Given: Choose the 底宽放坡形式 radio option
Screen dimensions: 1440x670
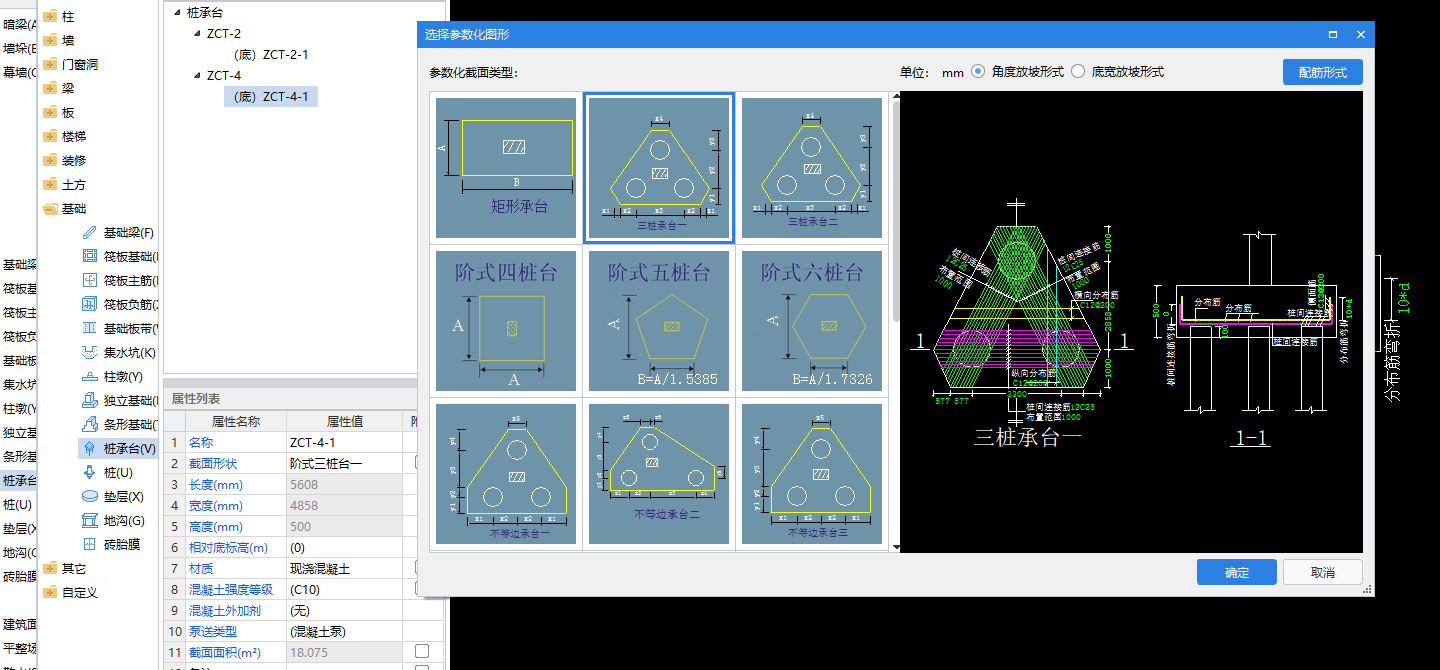Looking at the screenshot, I should click(1078, 72).
